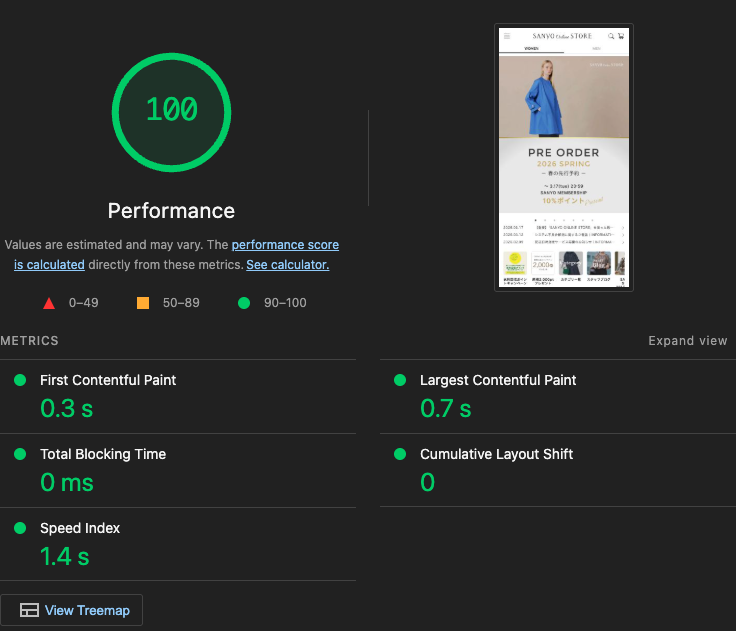Click the treemap icon in View Treemap

pos(29,610)
